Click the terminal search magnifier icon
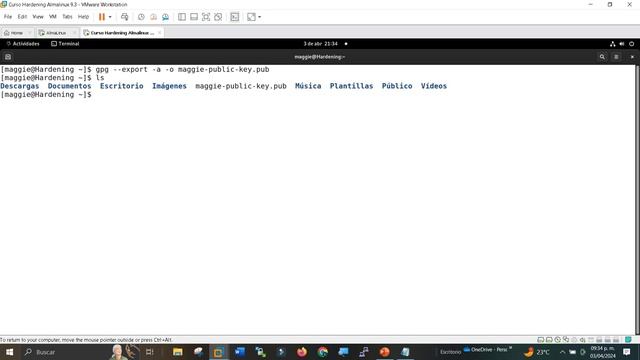640x360 pixels. pos(602,57)
